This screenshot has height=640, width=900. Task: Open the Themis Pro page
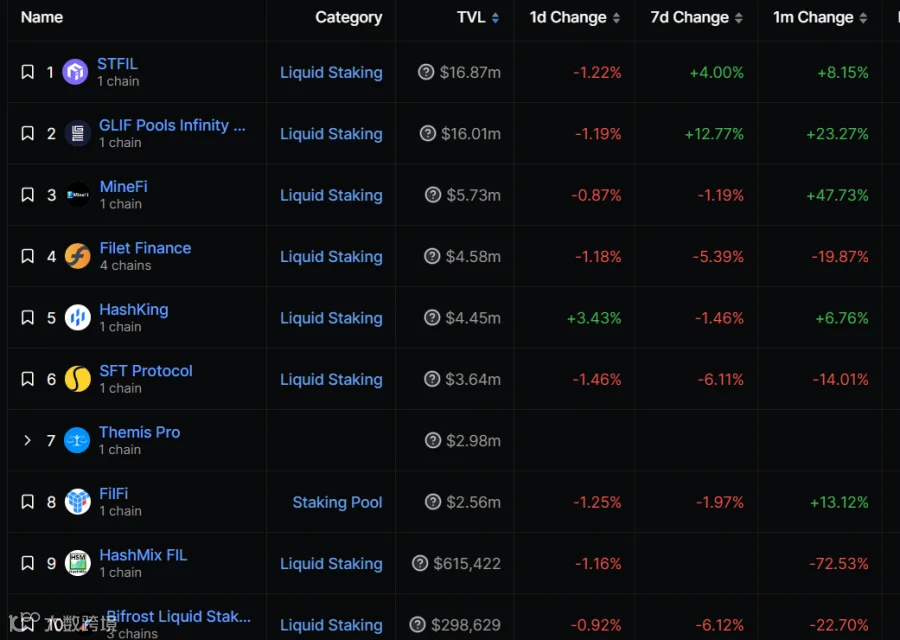click(x=139, y=432)
